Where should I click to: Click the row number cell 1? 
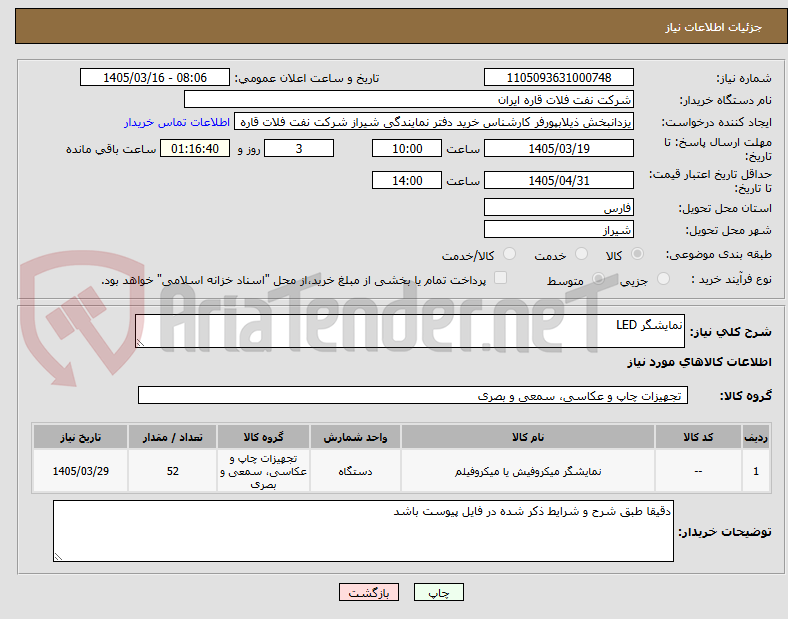pos(756,471)
